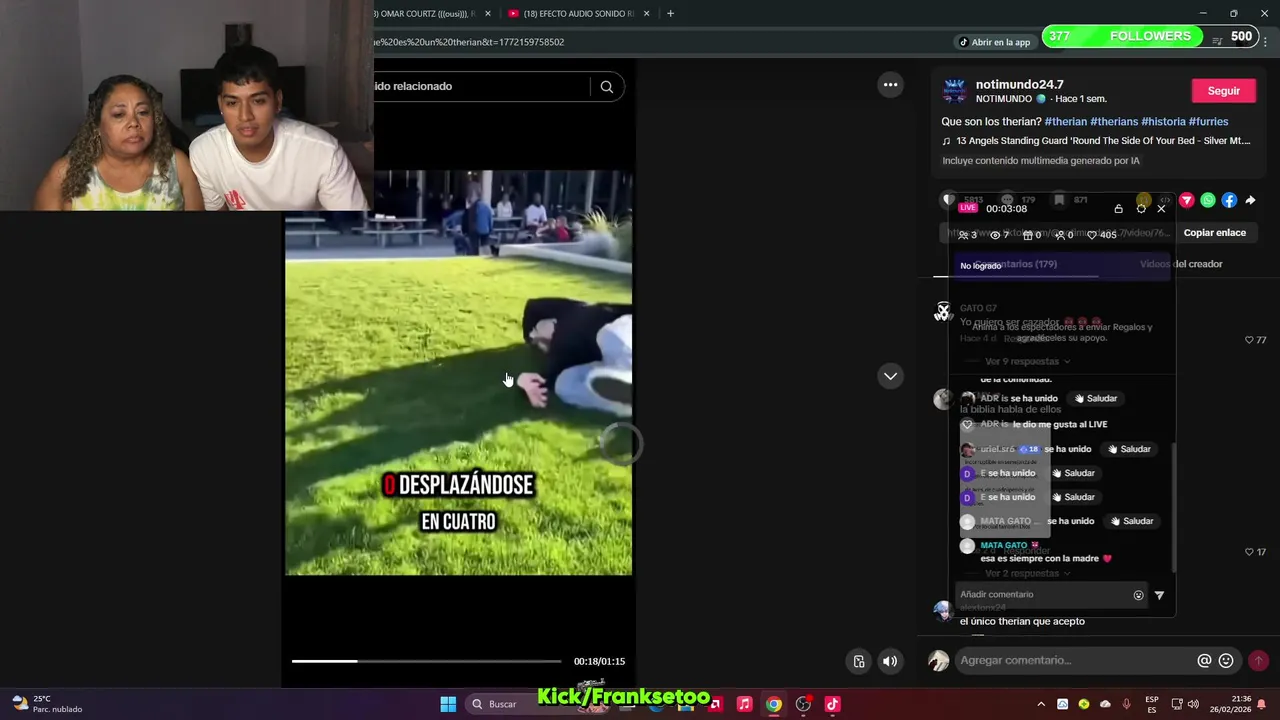The height and width of the screenshot is (720, 1280).
Task: Open the 13 Angels Standing Guard music link
Action: point(1096,141)
